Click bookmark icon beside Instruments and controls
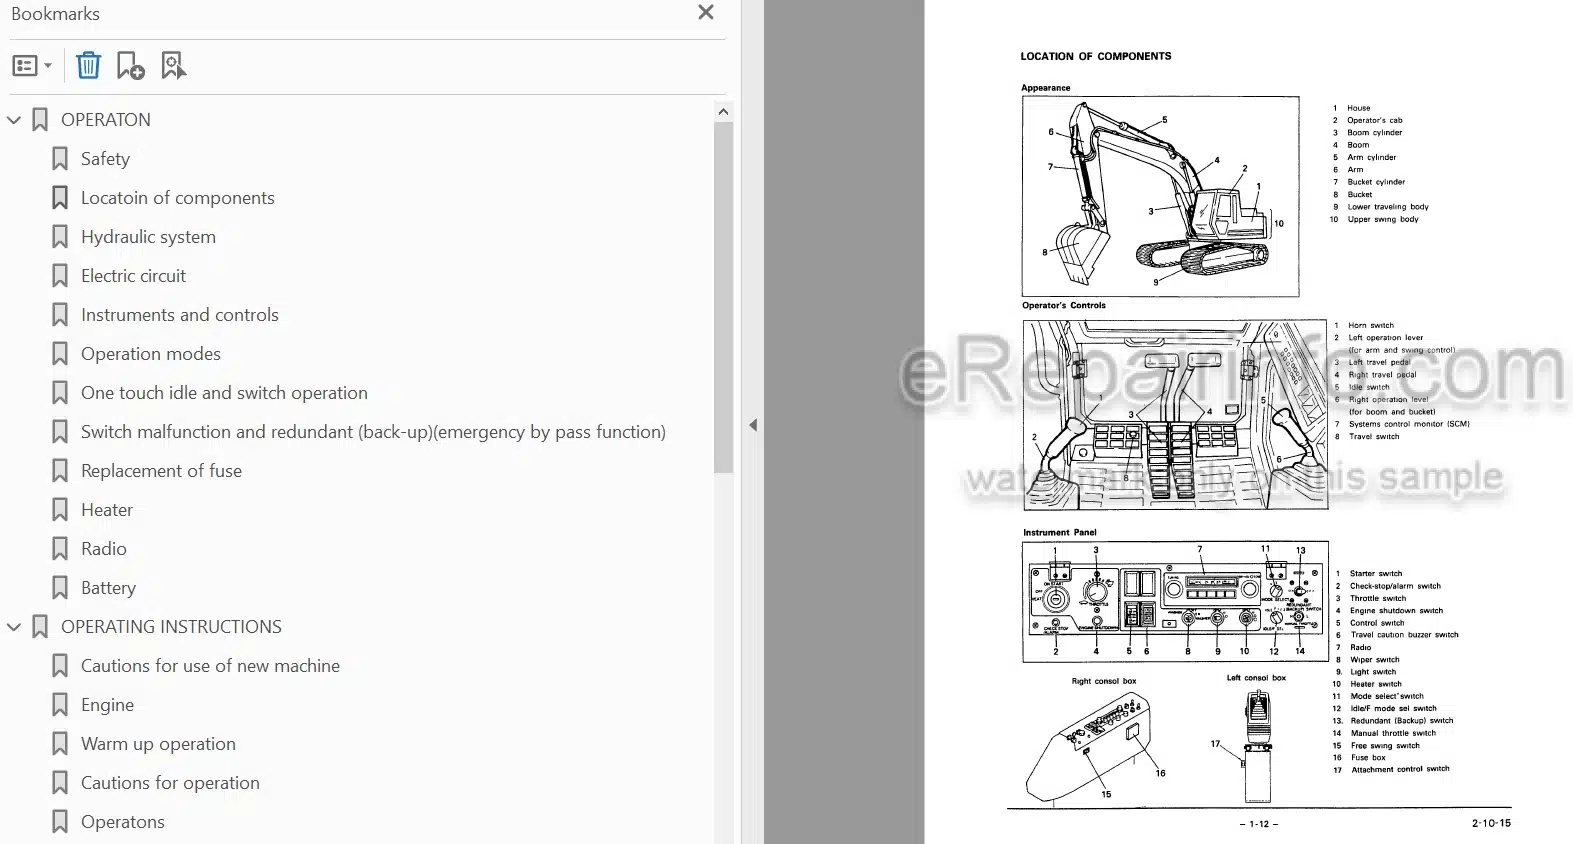The height and width of the screenshot is (844, 1573). (x=60, y=315)
